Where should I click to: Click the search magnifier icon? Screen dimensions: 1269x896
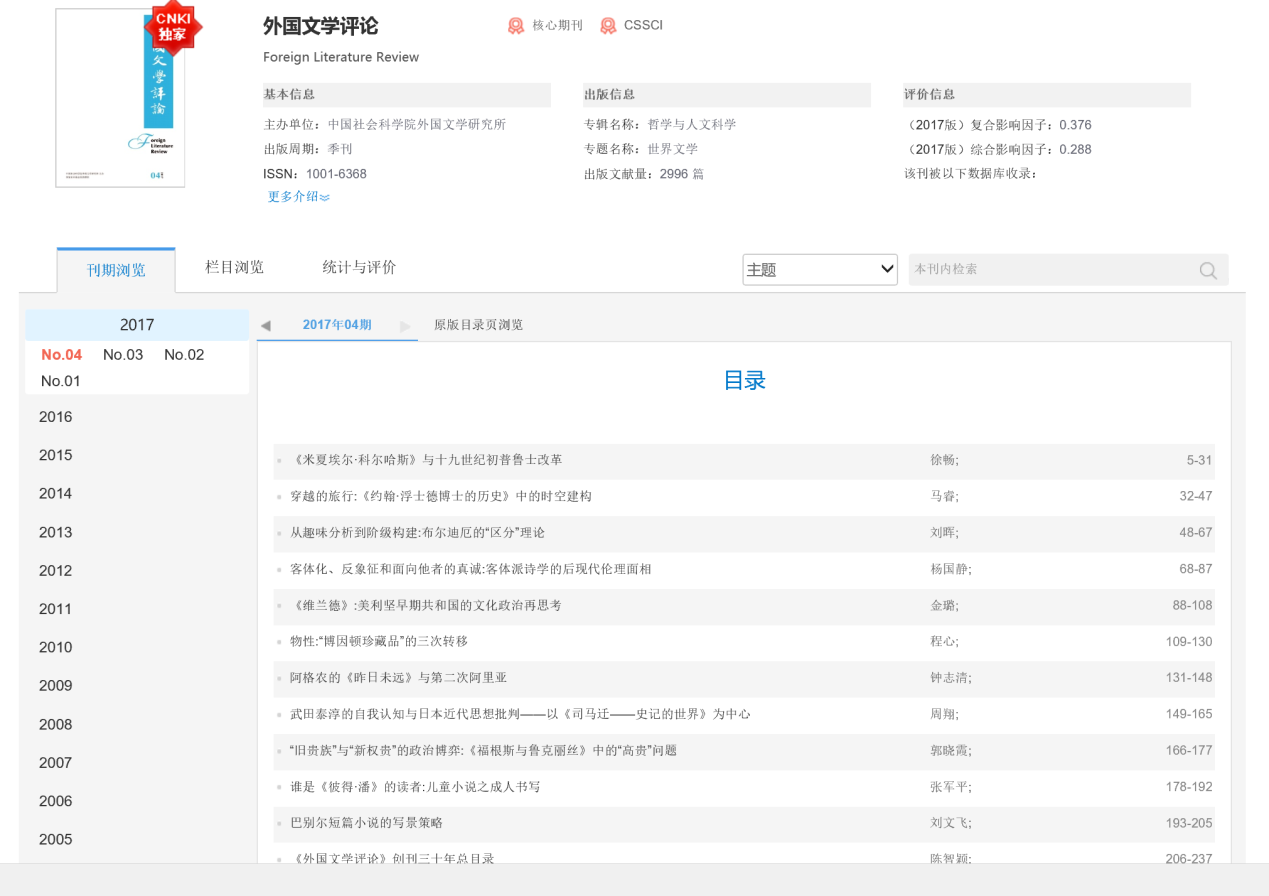point(1207,270)
